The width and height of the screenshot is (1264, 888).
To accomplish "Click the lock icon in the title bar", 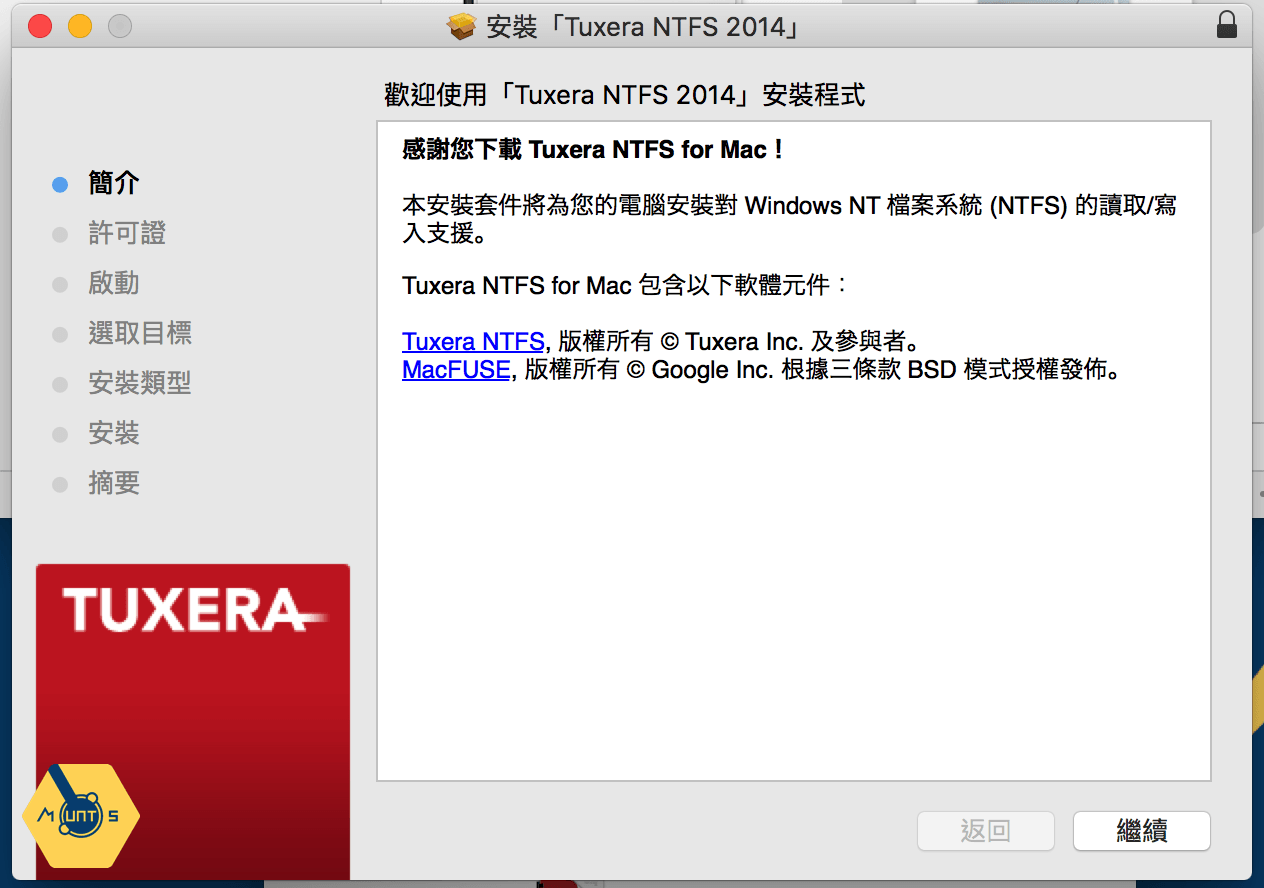I will click(x=1226, y=25).
